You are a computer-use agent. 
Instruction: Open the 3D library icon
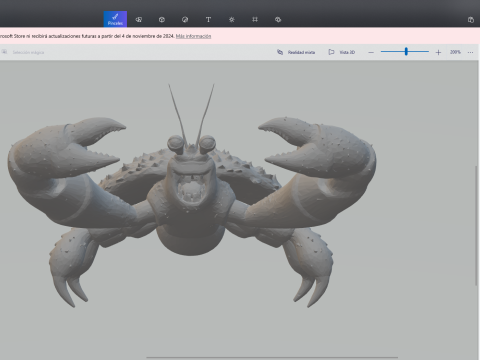click(x=278, y=20)
